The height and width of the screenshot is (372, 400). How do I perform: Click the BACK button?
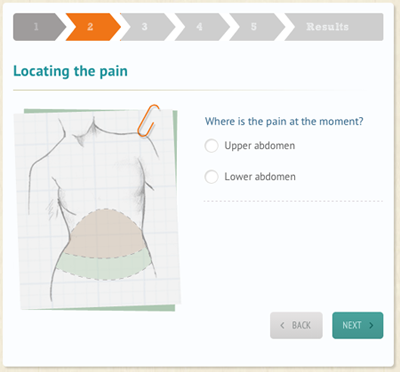296,325
